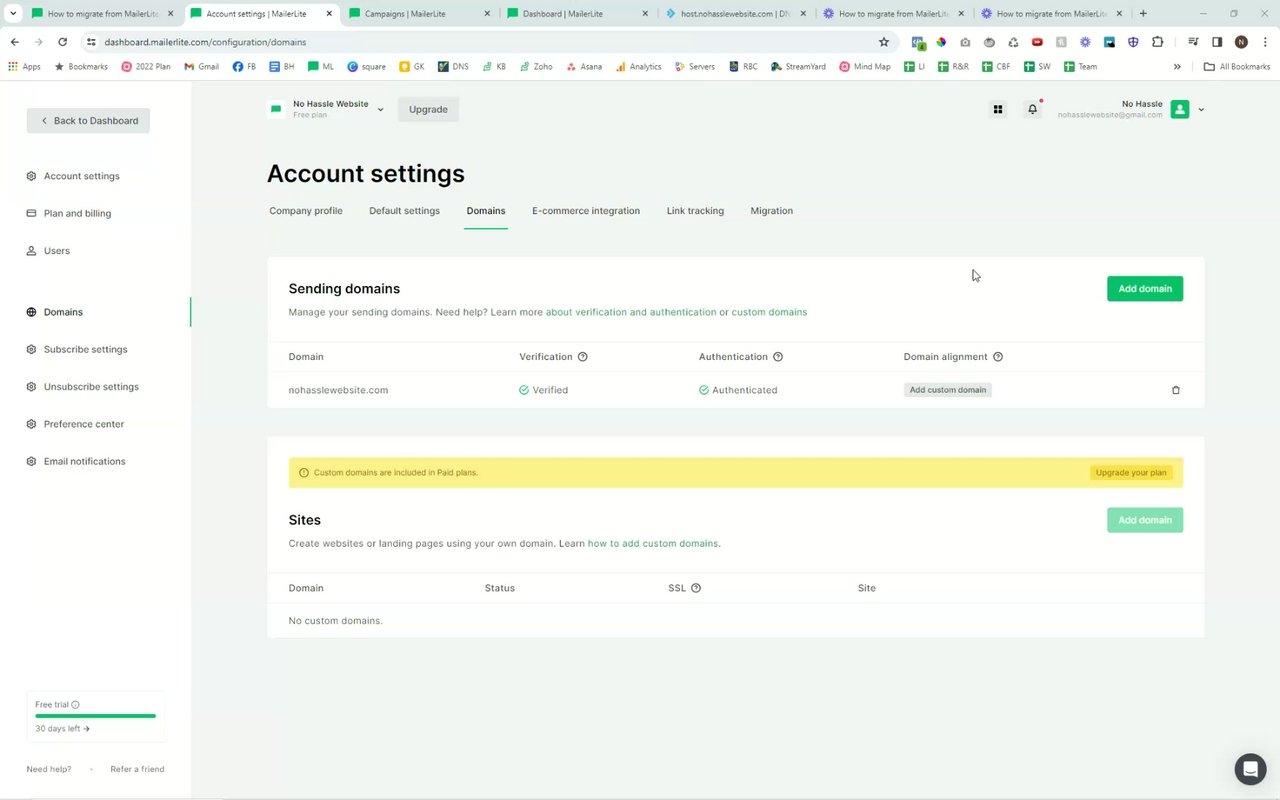Click Add custom domain button
The image size is (1280, 800).
(x=947, y=390)
